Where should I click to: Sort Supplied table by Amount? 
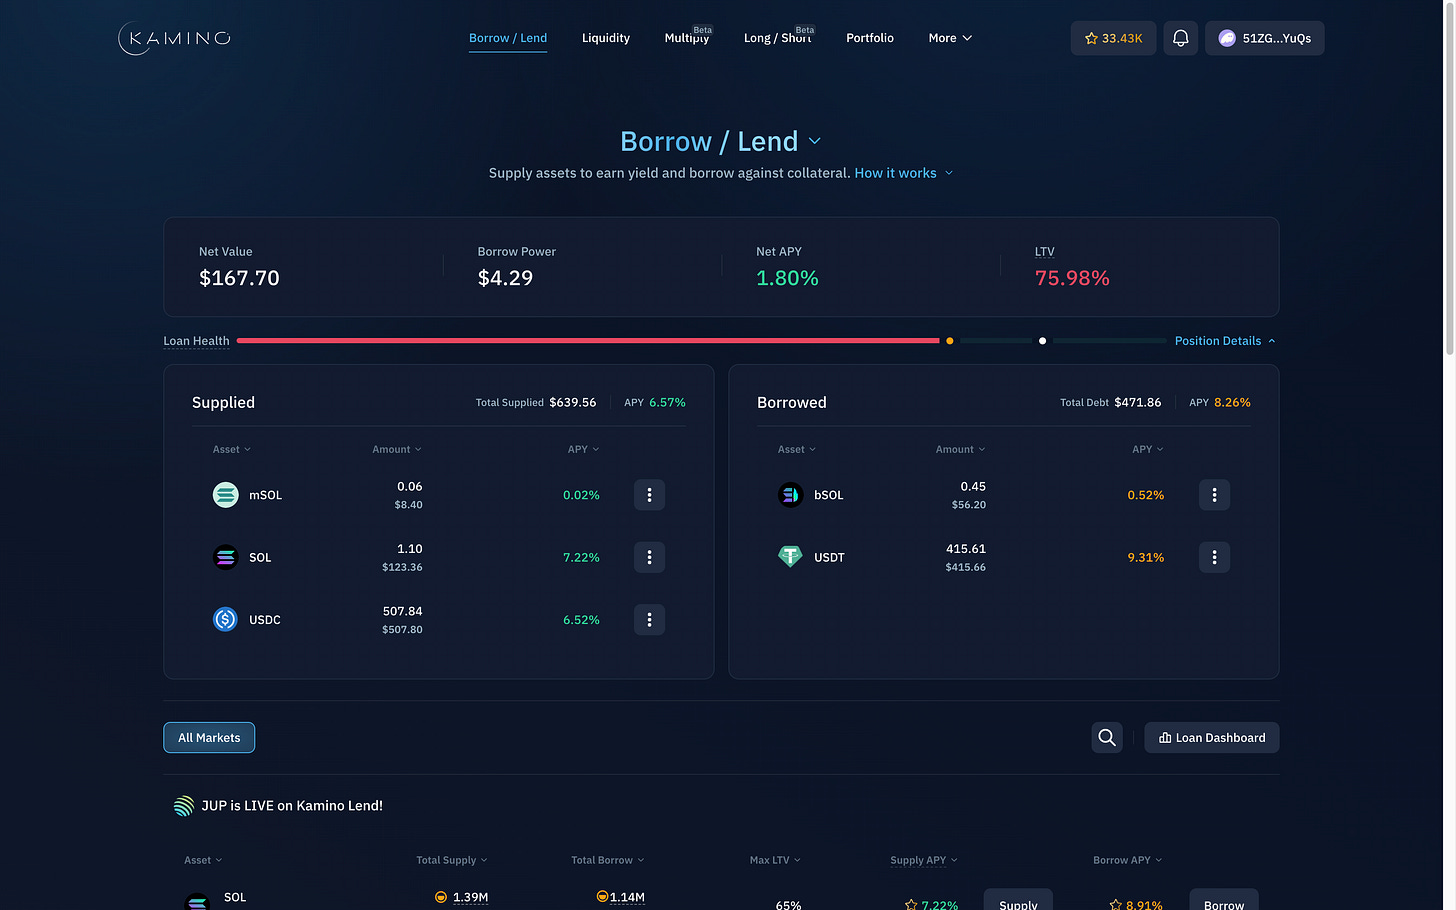click(397, 450)
